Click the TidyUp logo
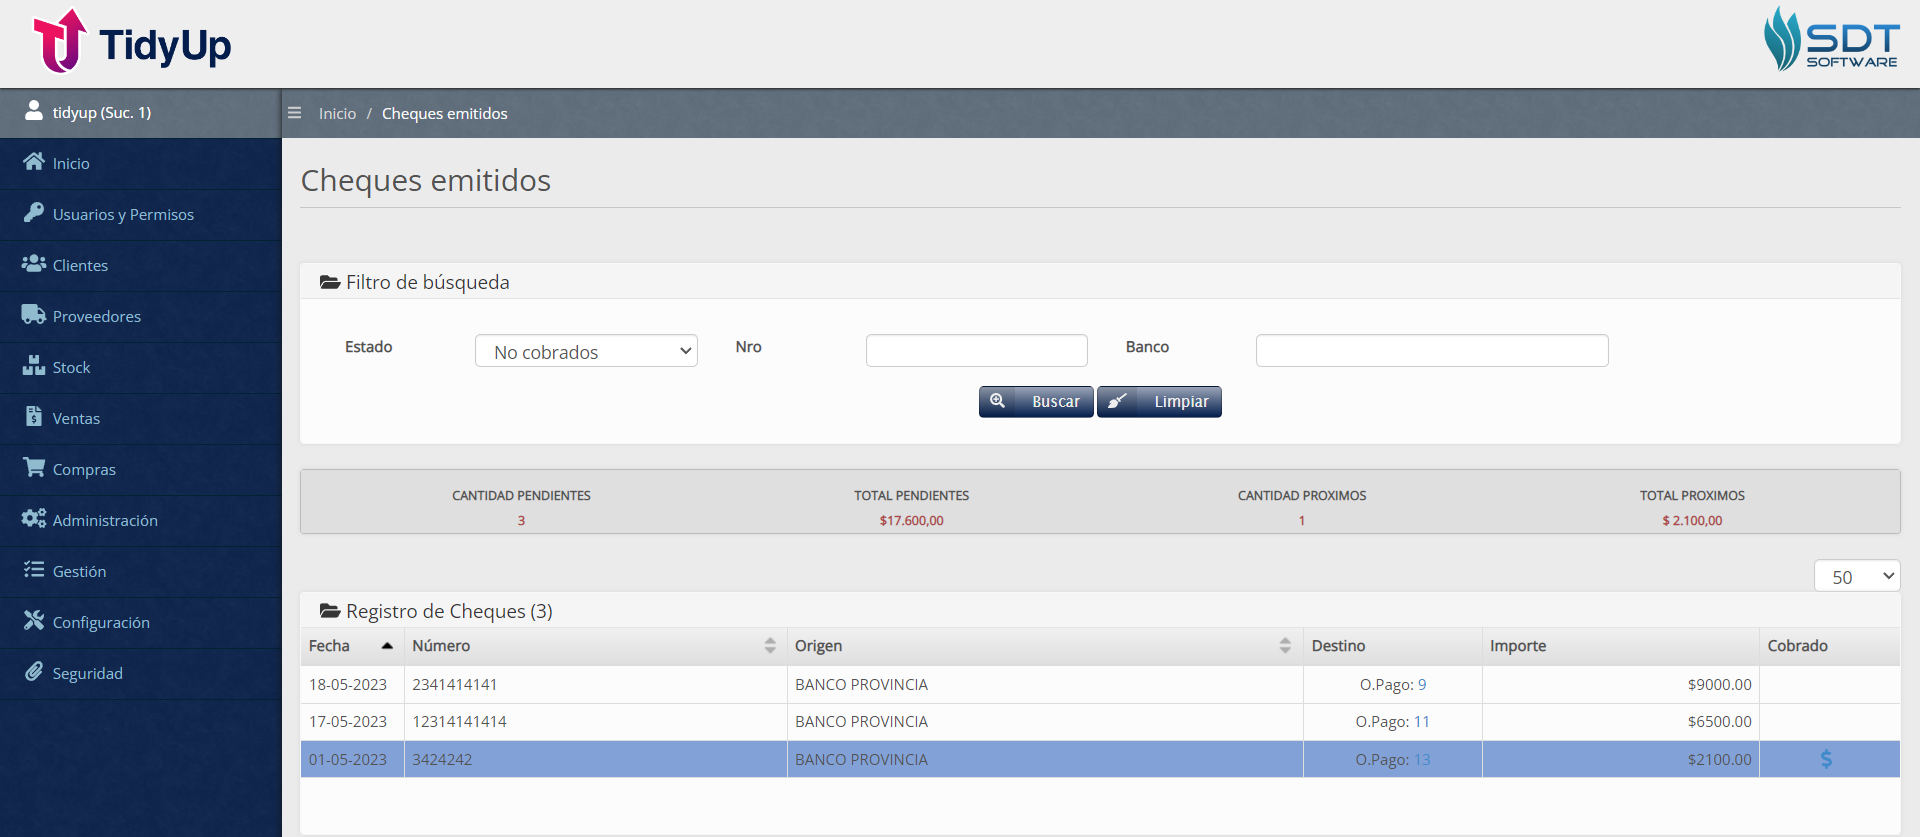 click(132, 42)
